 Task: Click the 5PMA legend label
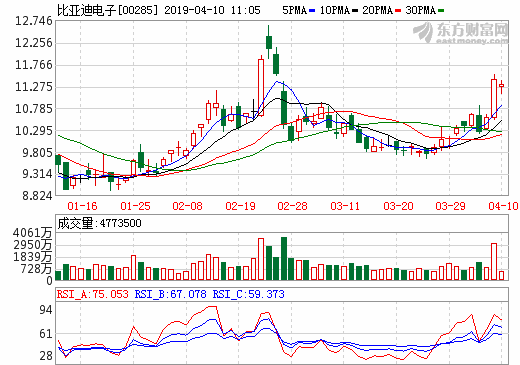pyautogui.click(x=294, y=11)
